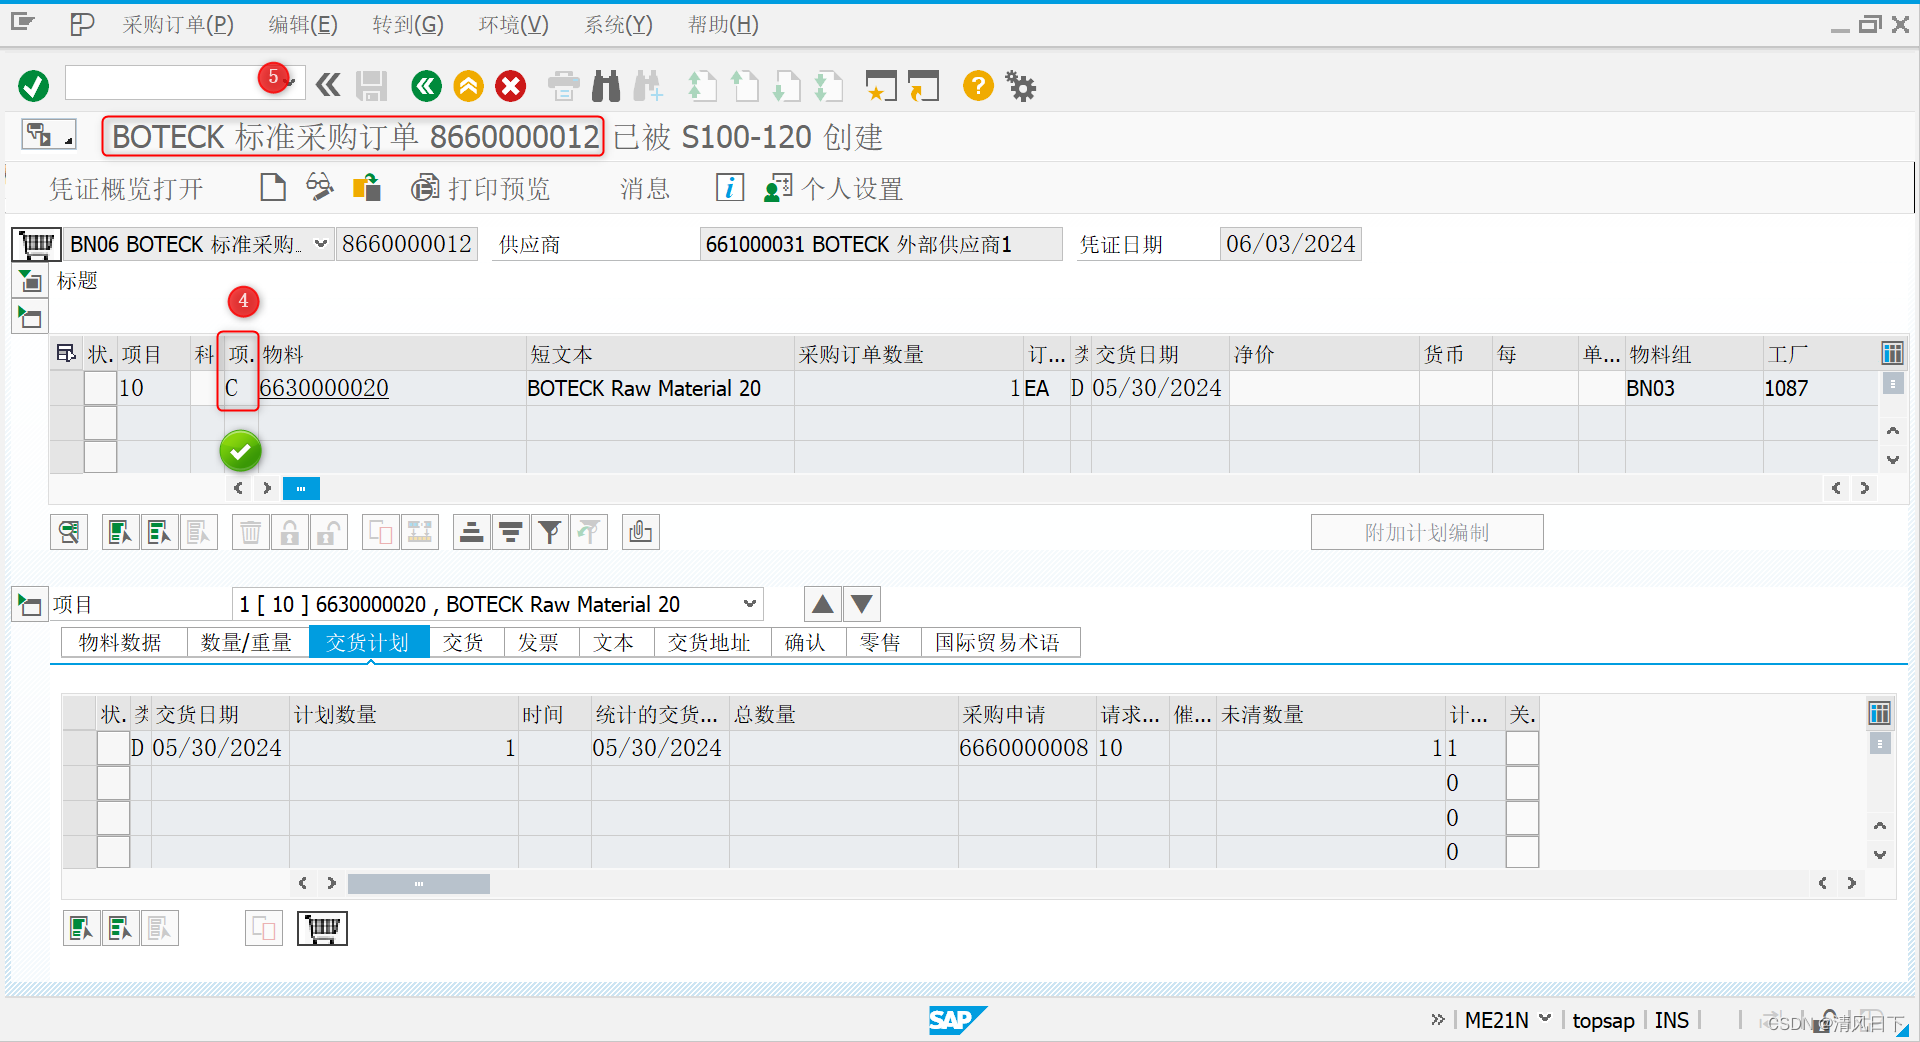Open the Customize Local Layout gear icon
Screen dimensions: 1920x1042
1021,86
